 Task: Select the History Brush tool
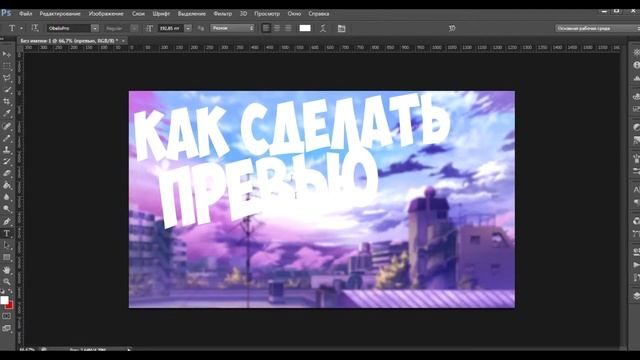pyautogui.click(x=7, y=162)
